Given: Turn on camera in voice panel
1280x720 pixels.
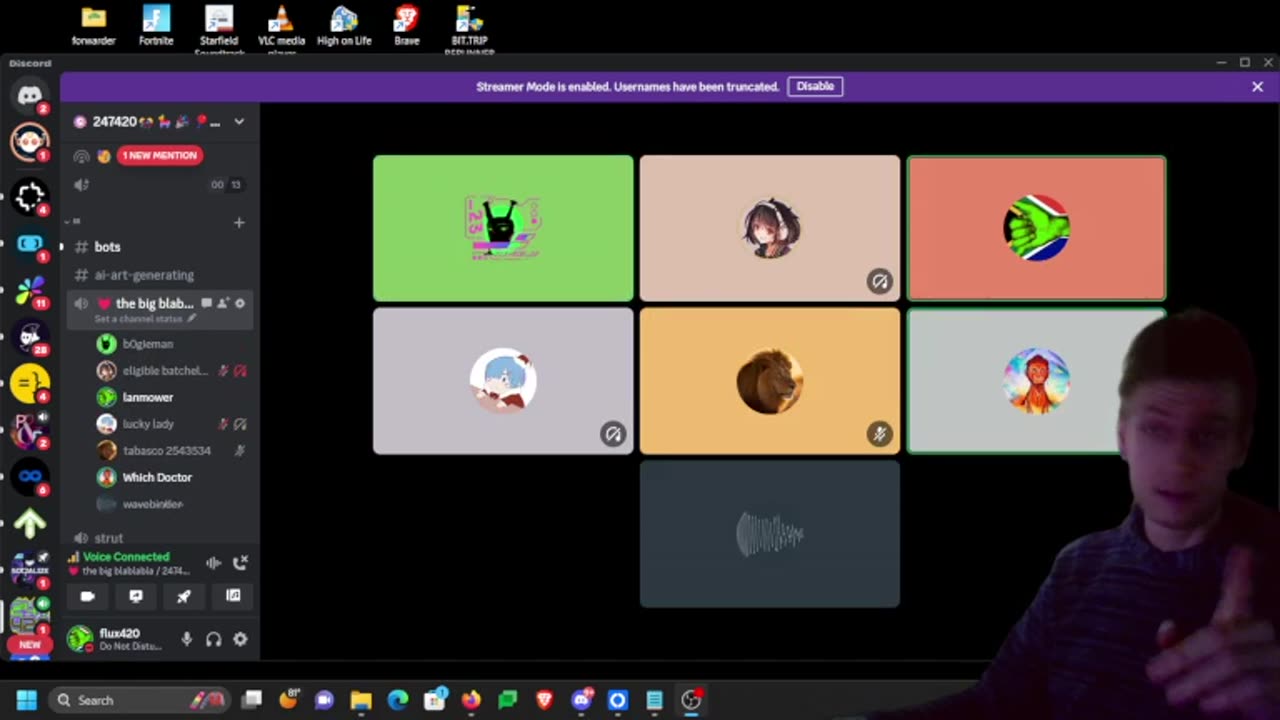Looking at the screenshot, I should tap(87, 596).
